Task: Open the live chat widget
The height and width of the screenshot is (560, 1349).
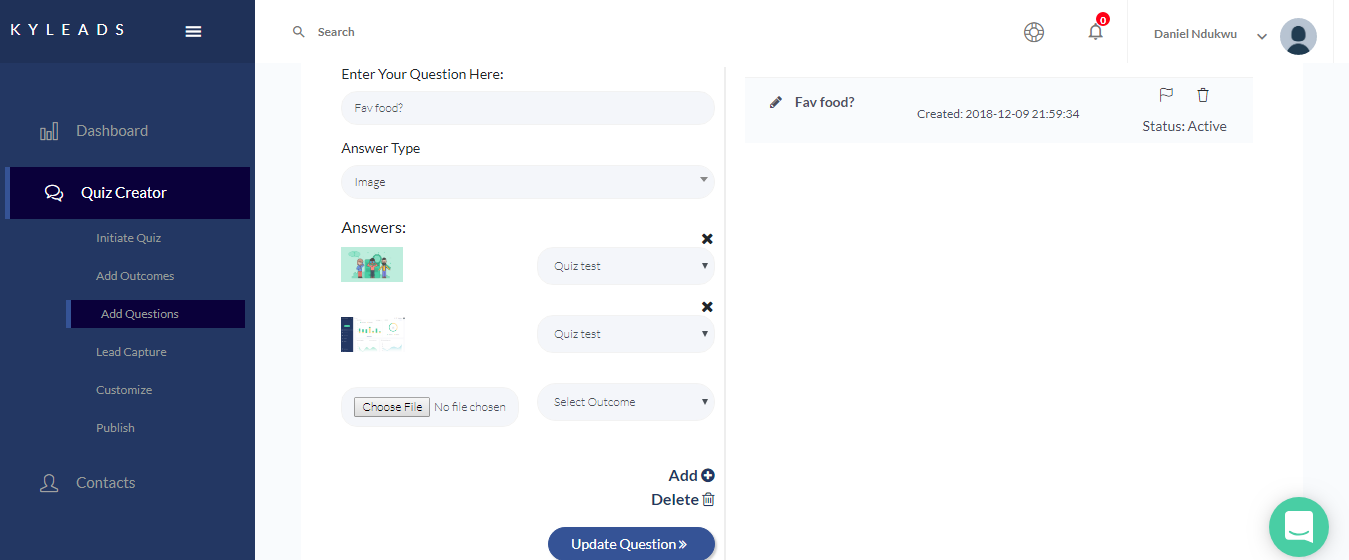Action: coord(1298,526)
